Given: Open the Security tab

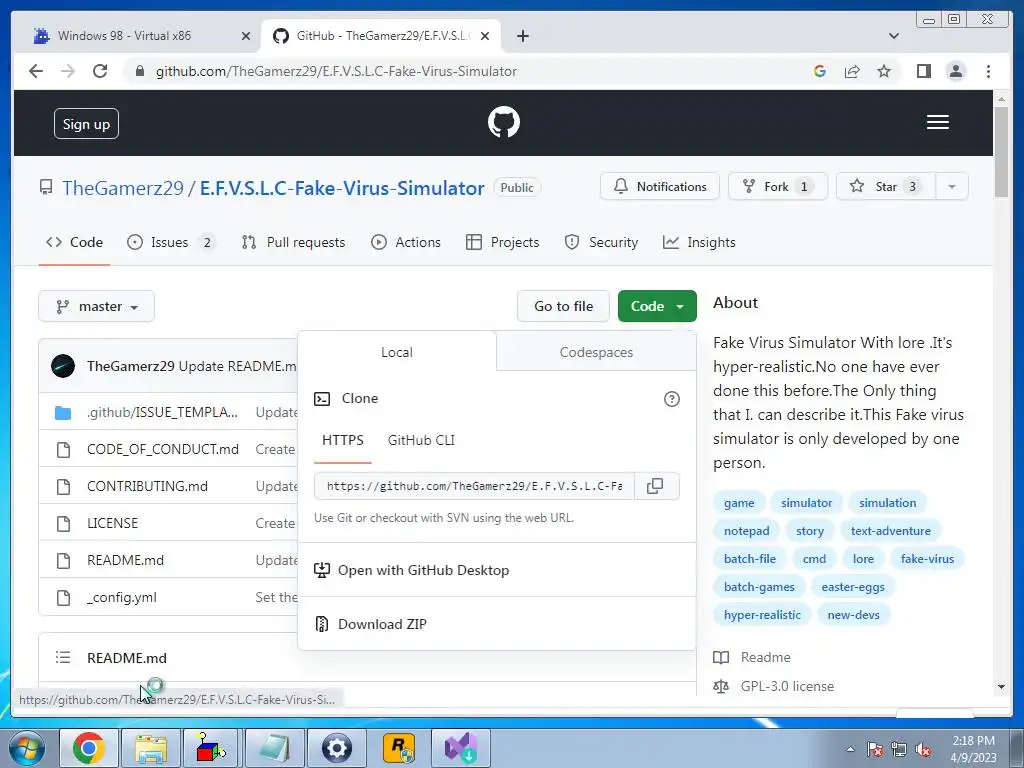Looking at the screenshot, I should click(x=601, y=242).
